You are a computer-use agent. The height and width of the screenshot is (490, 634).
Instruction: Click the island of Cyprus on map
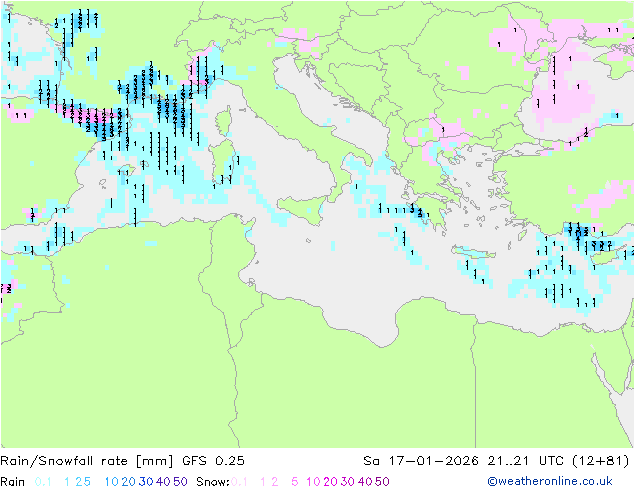[x=607, y=256]
